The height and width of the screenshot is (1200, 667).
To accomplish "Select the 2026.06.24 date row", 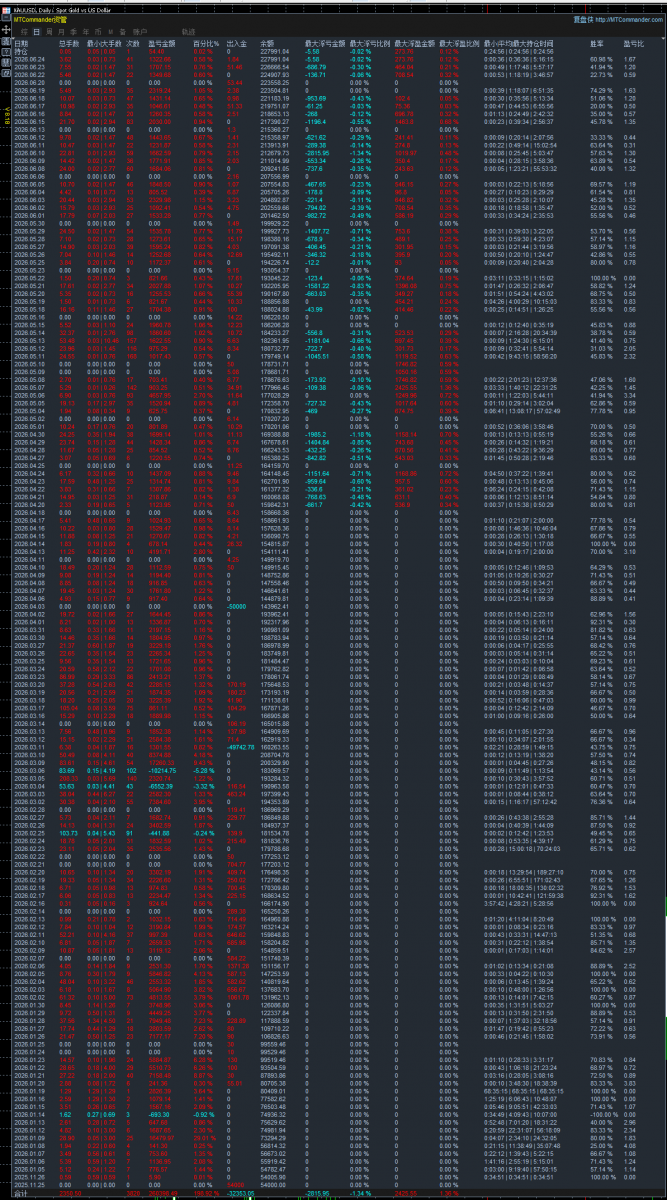I will coord(29,59).
